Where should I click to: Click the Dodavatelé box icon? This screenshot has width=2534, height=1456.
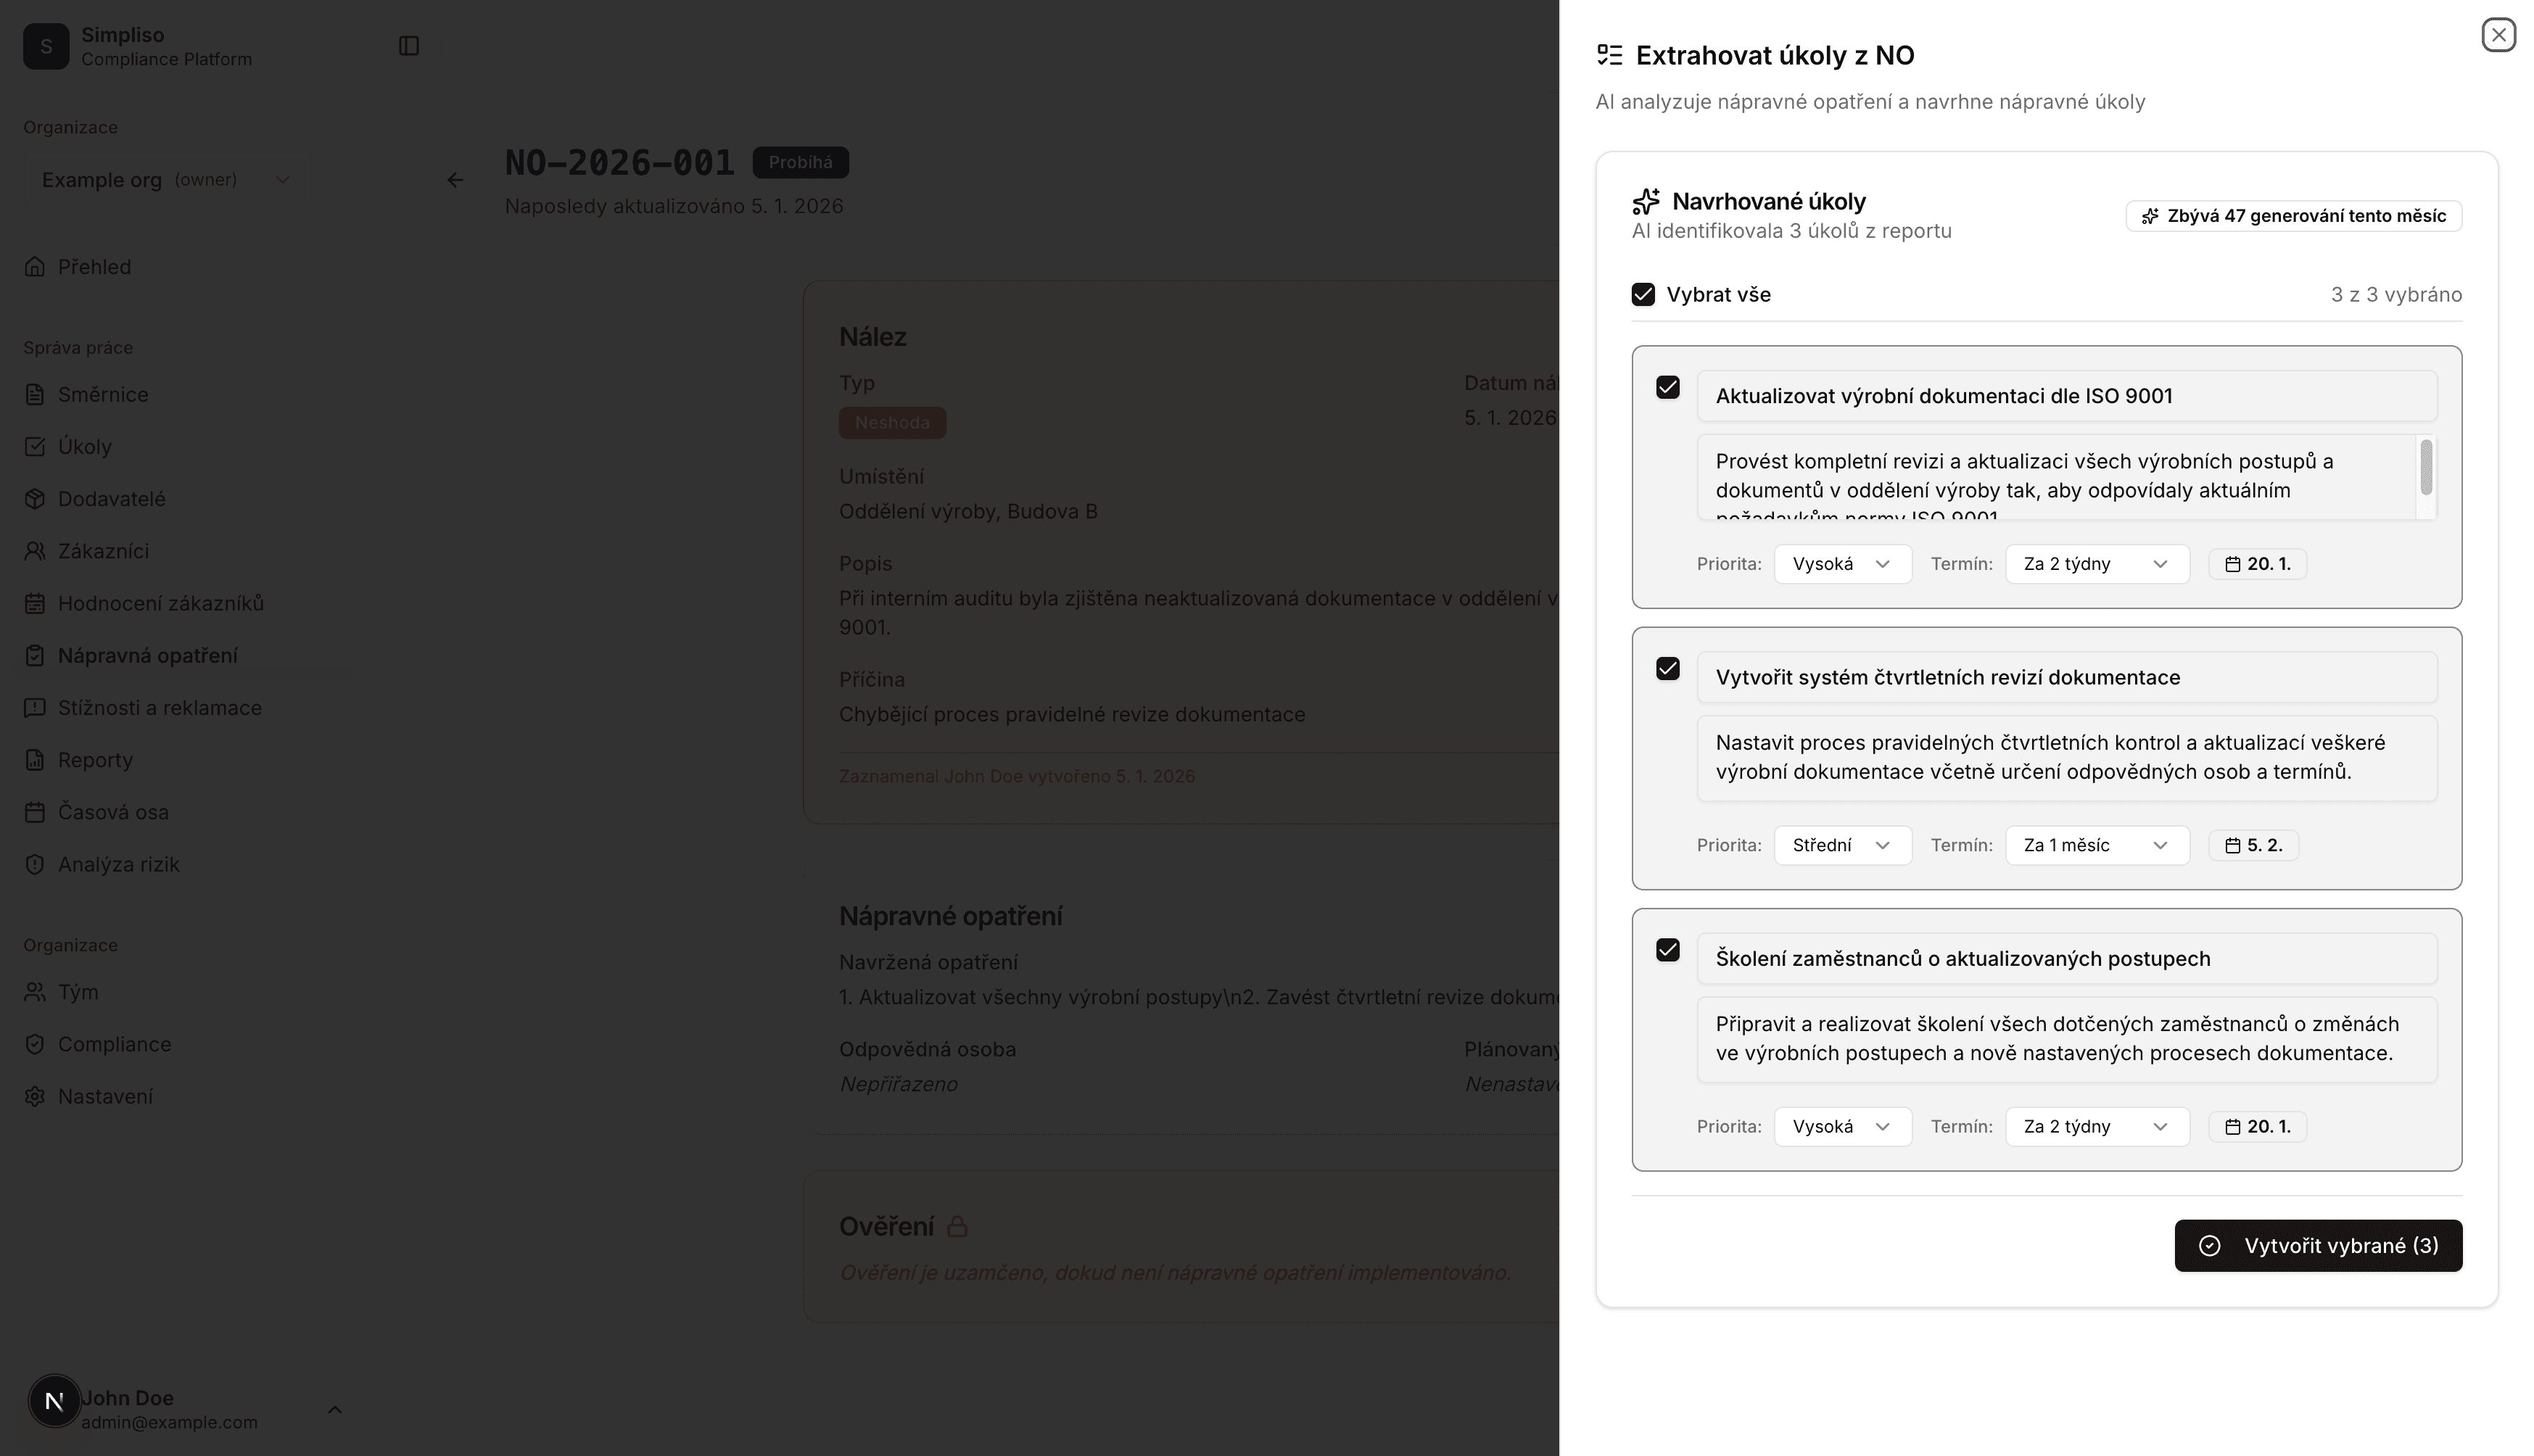[x=35, y=499]
